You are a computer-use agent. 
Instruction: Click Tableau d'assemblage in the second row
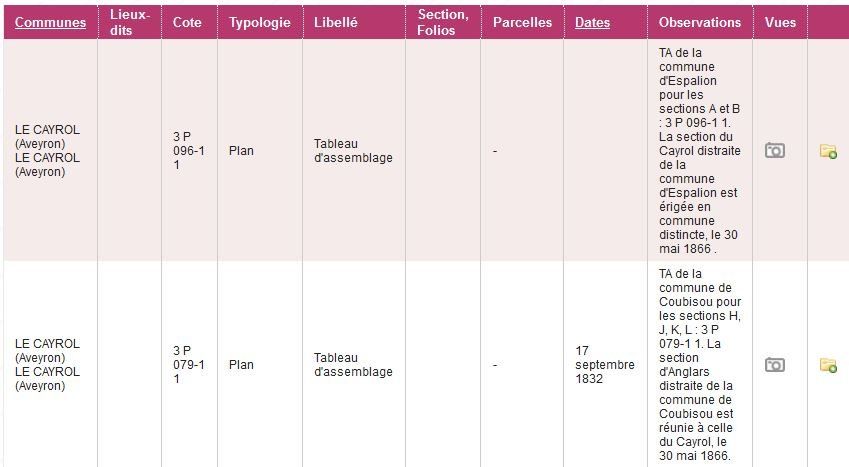[x=353, y=365]
